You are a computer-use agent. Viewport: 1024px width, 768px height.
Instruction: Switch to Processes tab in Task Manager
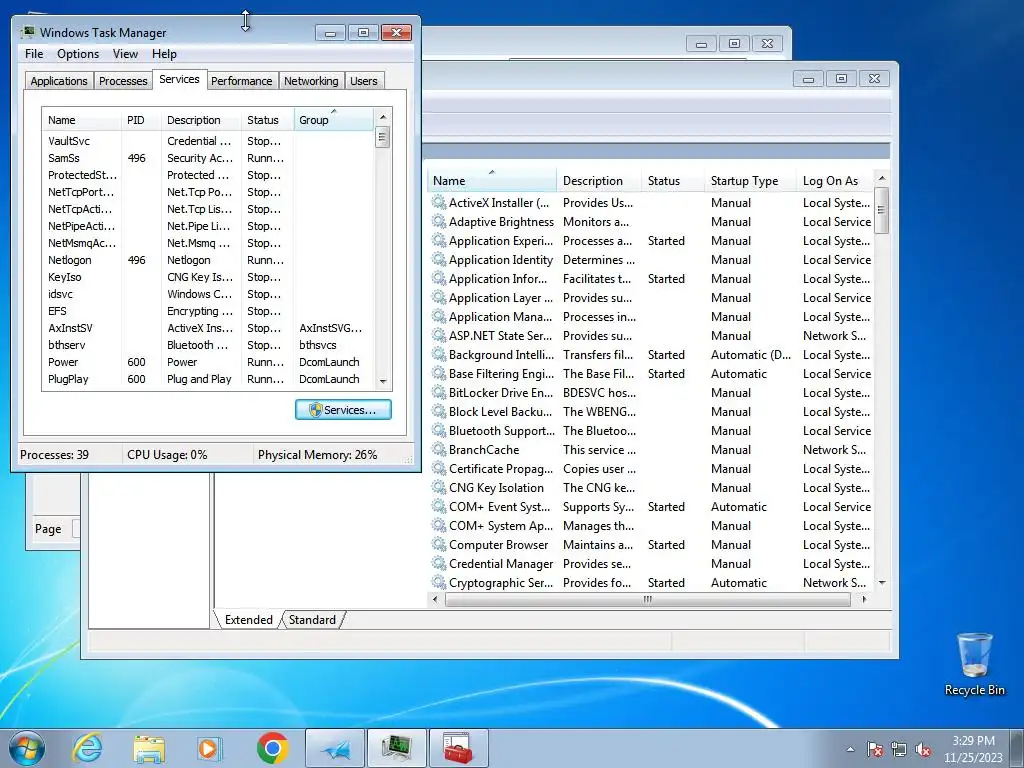point(123,81)
